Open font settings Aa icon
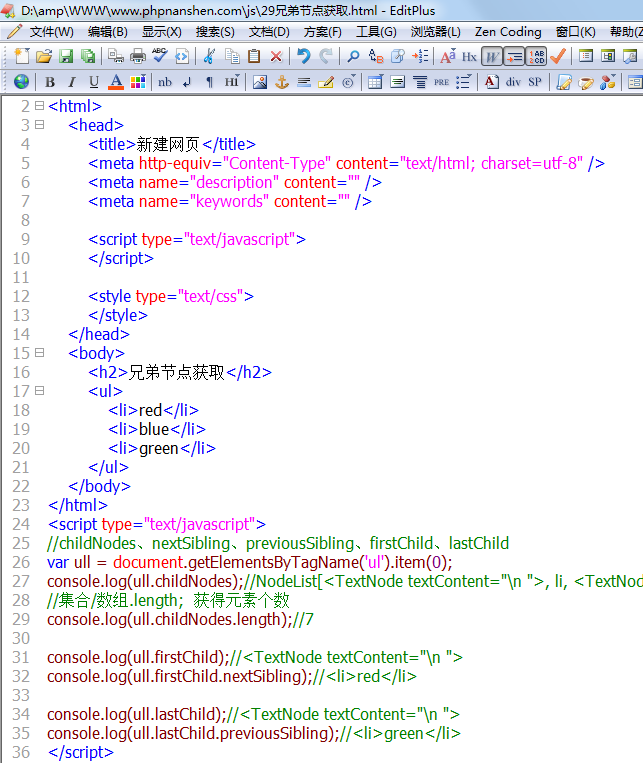643x763 pixels. tap(448, 56)
